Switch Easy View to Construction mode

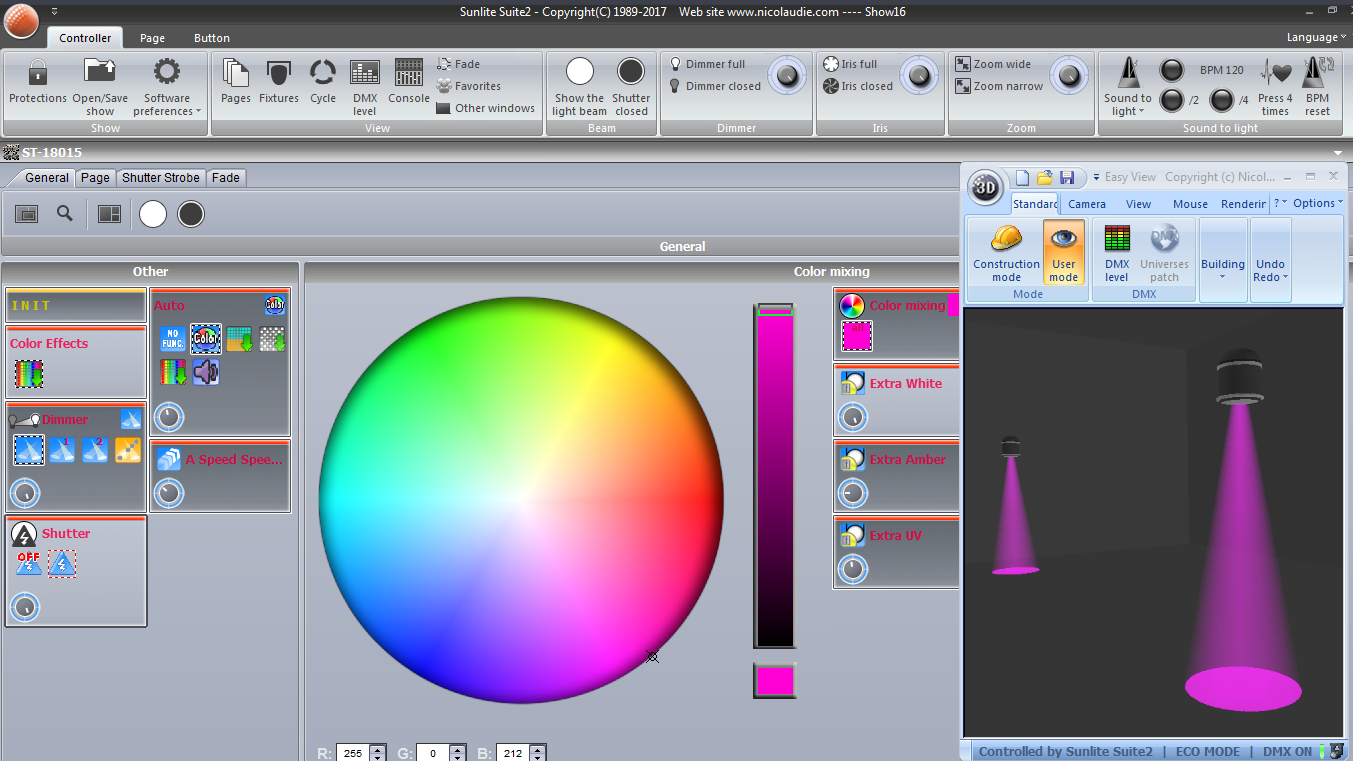tap(1006, 254)
